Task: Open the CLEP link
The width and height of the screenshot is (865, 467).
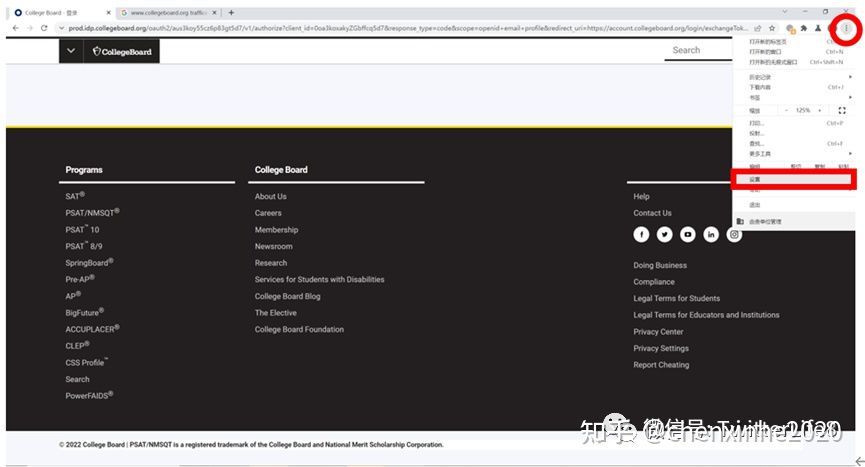Action: point(77,345)
